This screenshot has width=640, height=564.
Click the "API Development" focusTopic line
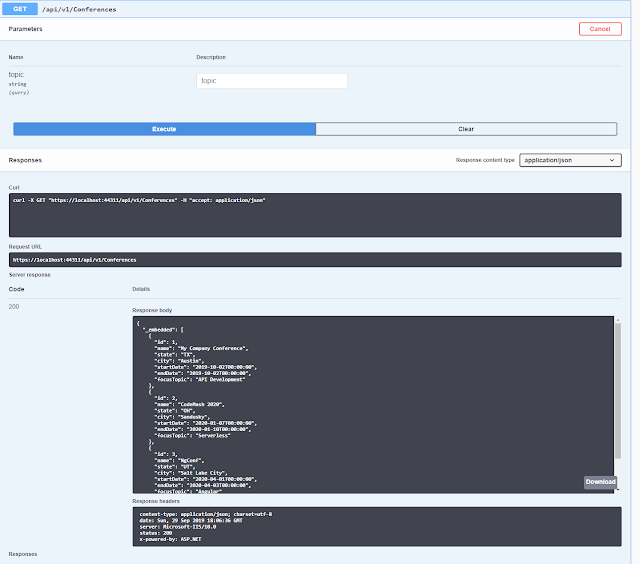[x=200, y=380]
